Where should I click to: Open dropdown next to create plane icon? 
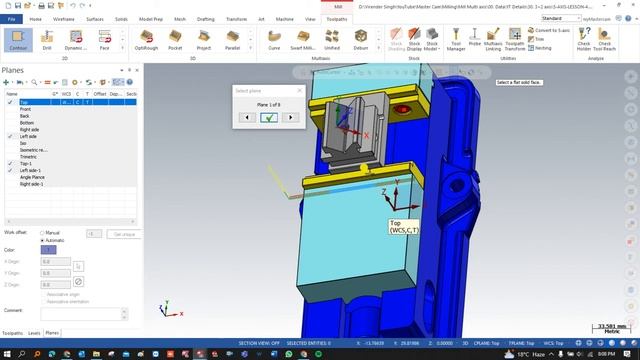click(x=11, y=82)
